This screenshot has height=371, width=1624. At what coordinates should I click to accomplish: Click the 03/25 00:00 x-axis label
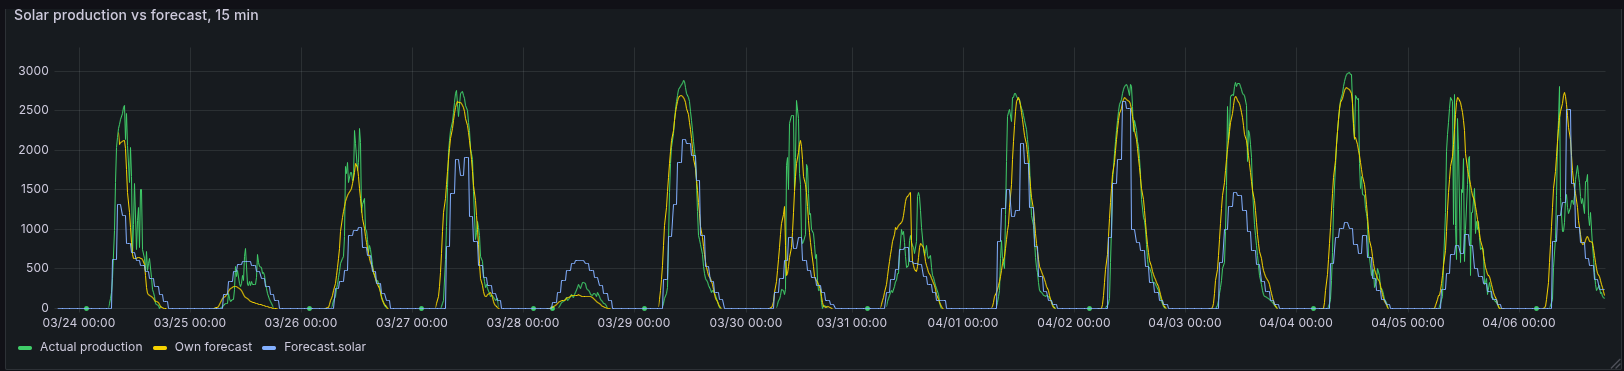[190, 323]
